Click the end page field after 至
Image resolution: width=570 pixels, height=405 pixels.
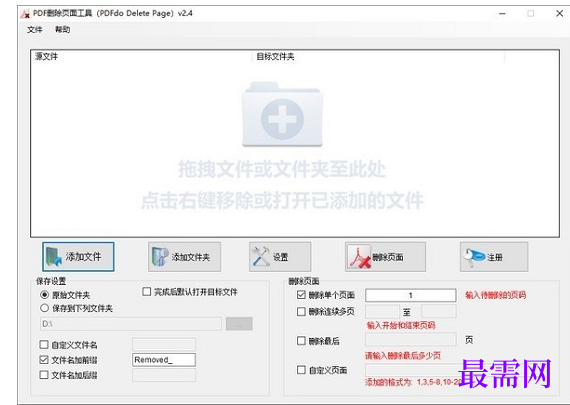click(x=439, y=312)
